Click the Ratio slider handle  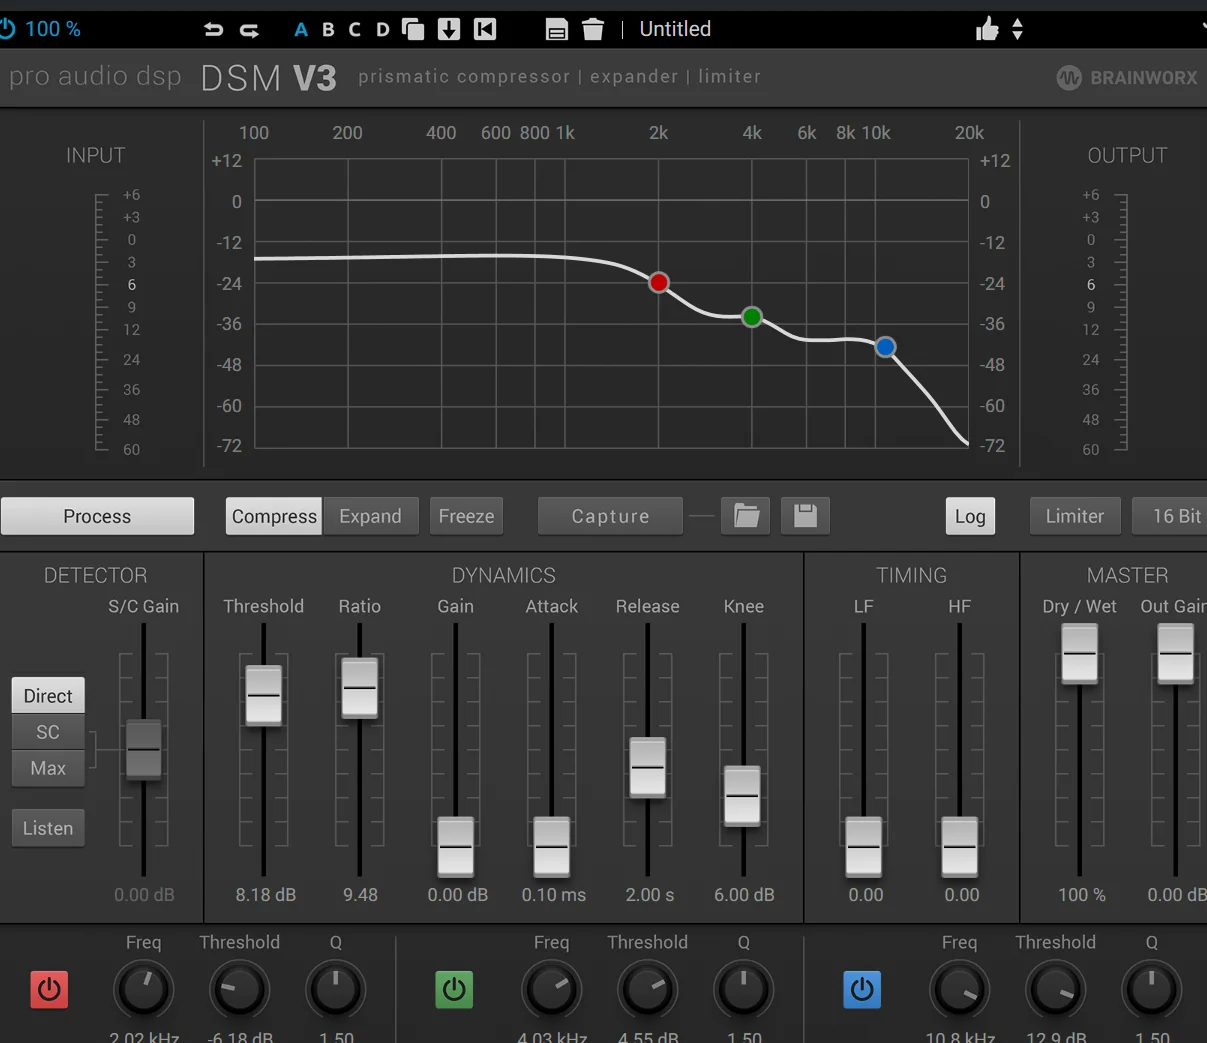coord(360,688)
